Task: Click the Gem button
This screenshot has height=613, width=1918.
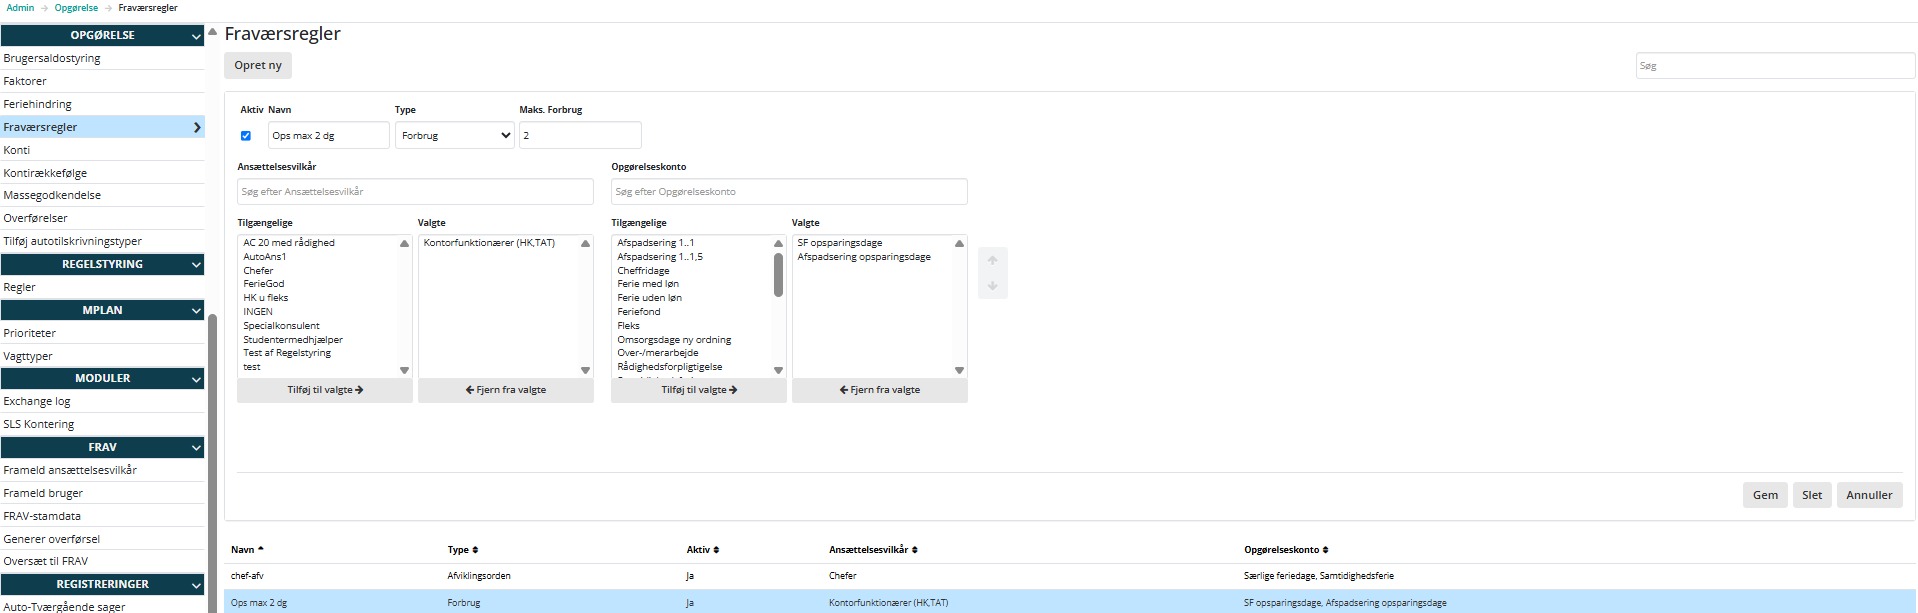Action: coord(1764,495)
